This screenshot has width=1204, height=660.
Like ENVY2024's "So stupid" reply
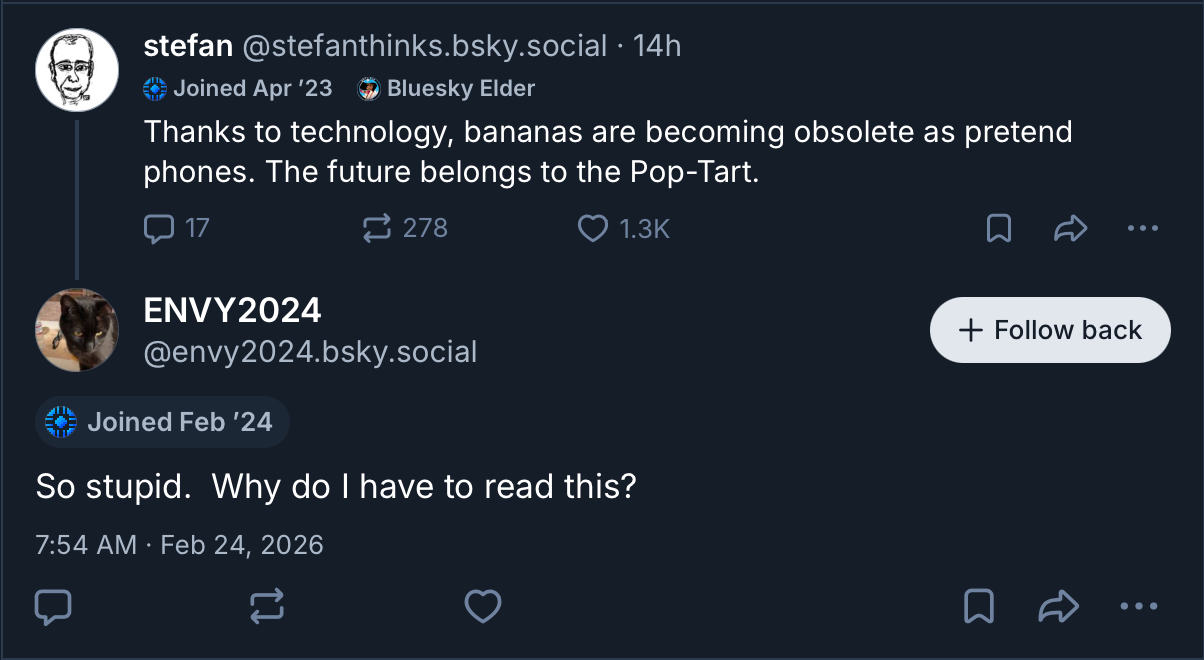tap(484, 606)
